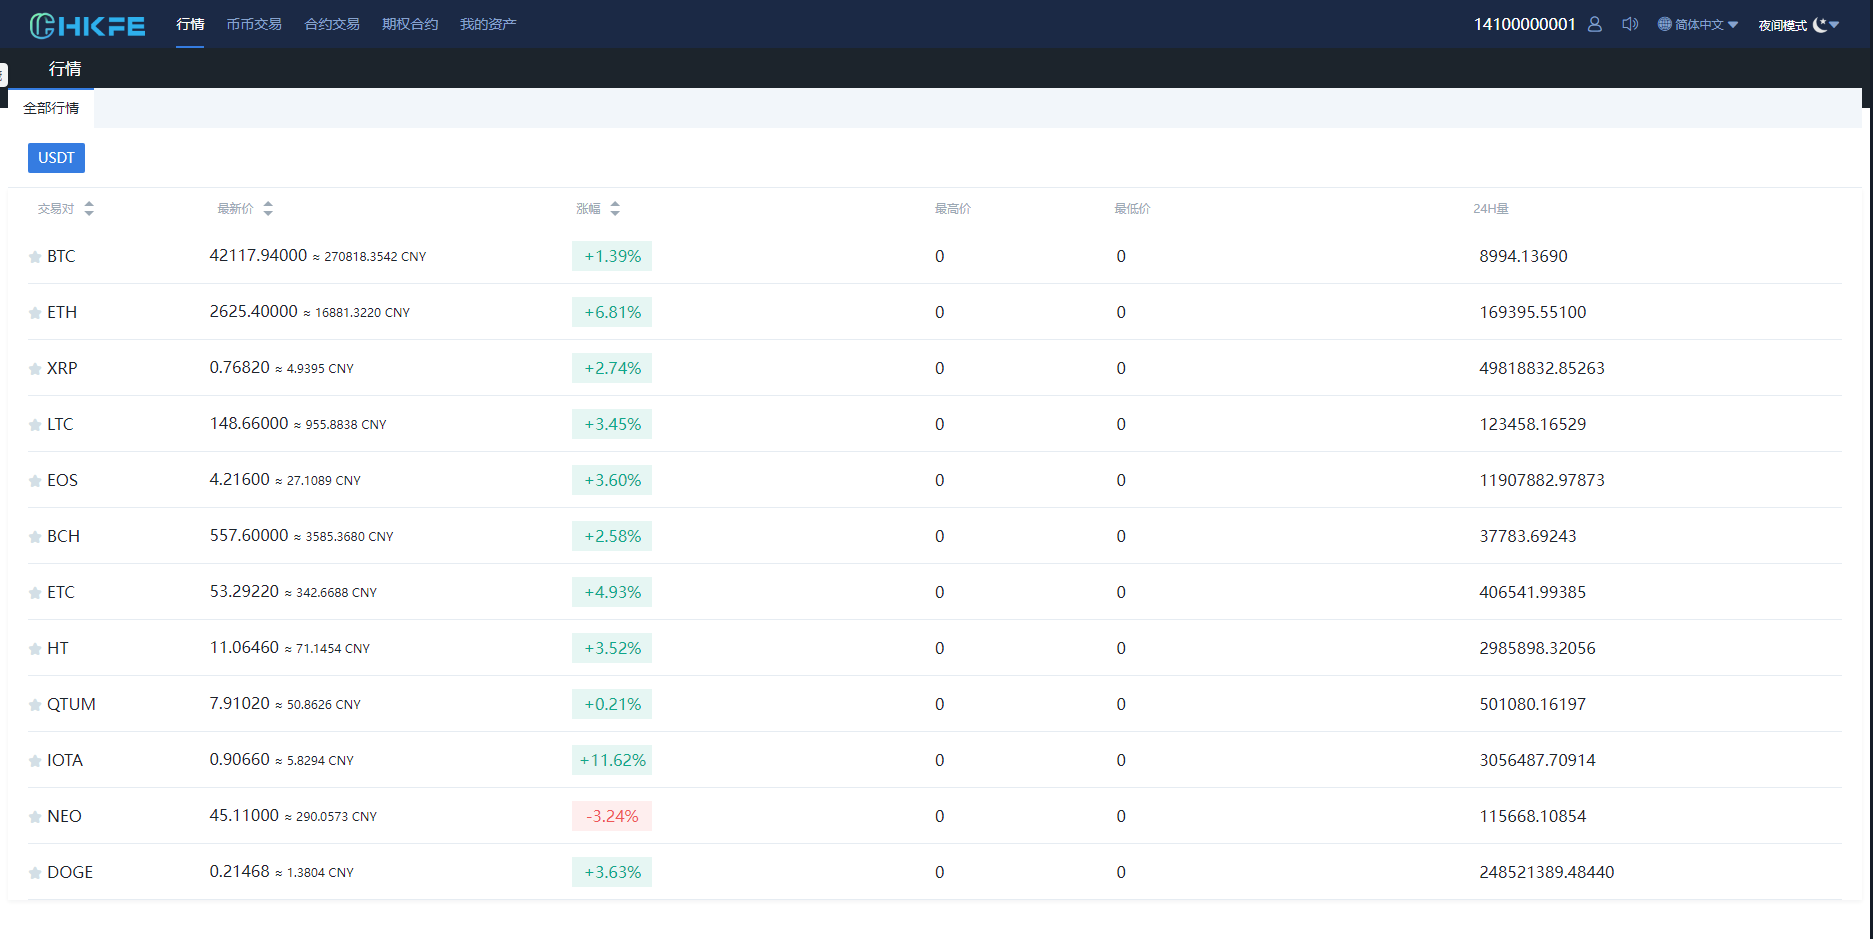Sort by 最新价 column arrows
Image resolution: width=1873 pixels, height=939 pixels.
coord(268,208)
